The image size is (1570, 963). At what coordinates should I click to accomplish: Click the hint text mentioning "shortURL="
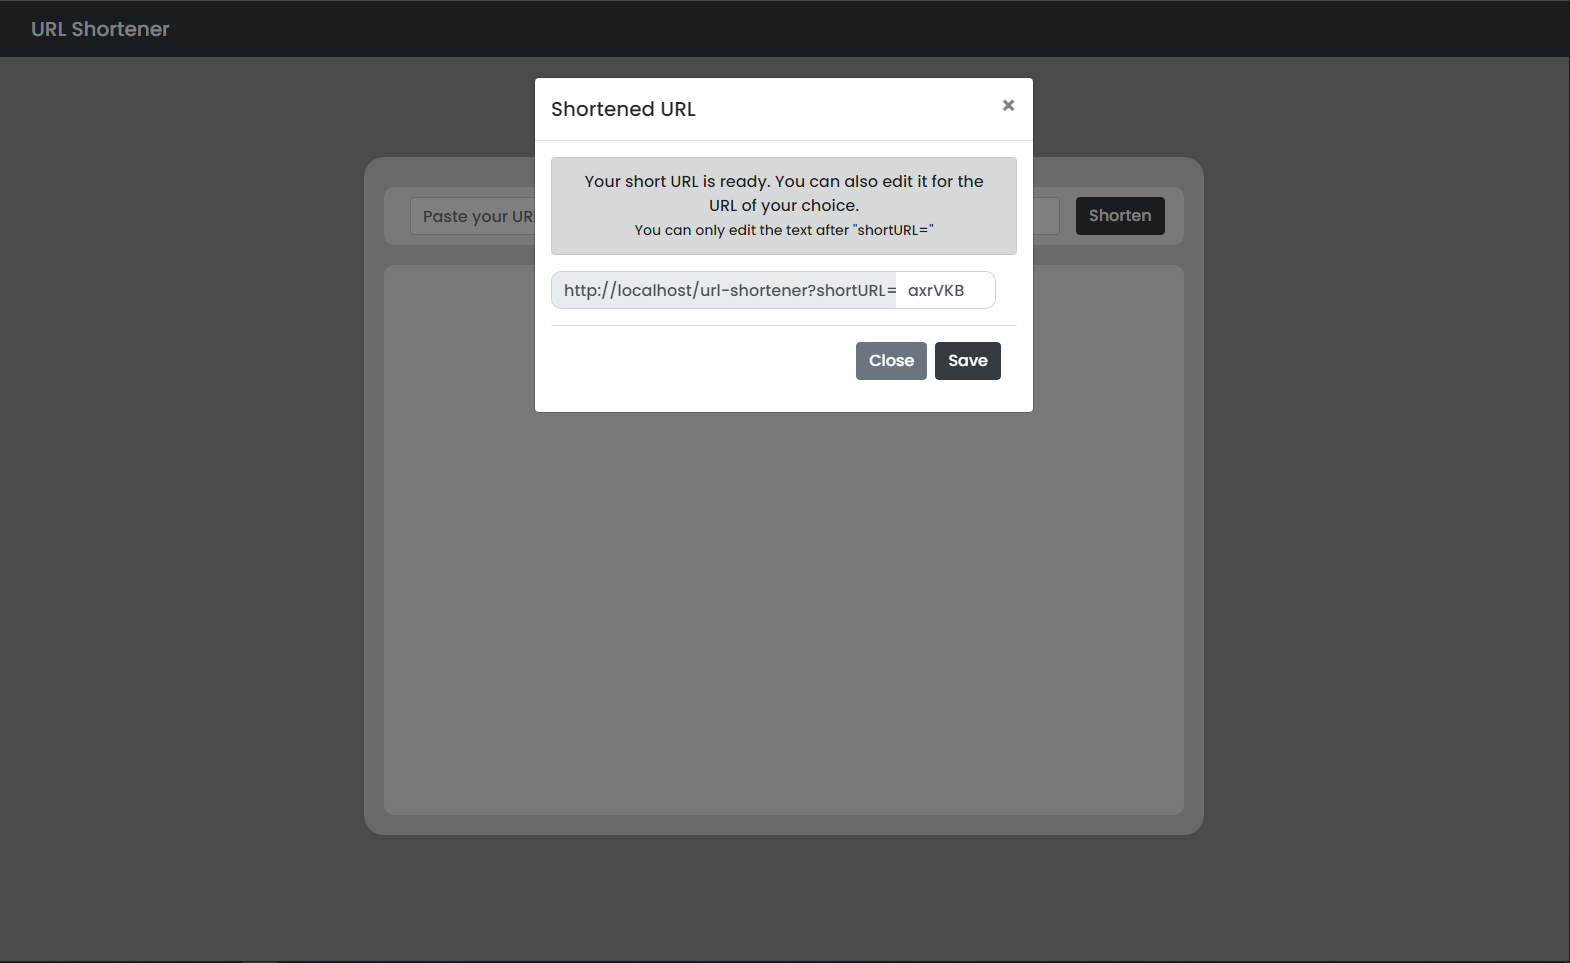784,230
